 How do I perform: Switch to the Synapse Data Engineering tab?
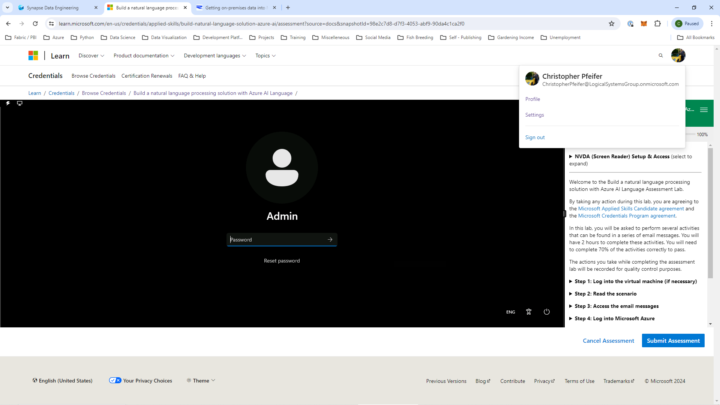[x=55, y=7]
